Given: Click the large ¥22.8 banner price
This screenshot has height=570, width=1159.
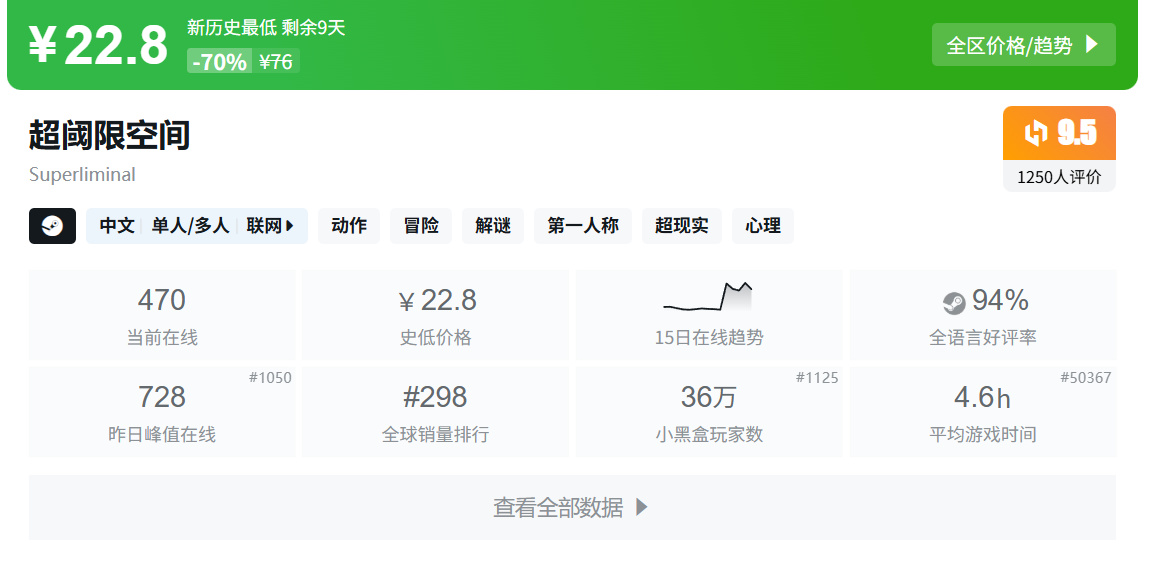Looking at the screenshot, I should 98,46.
